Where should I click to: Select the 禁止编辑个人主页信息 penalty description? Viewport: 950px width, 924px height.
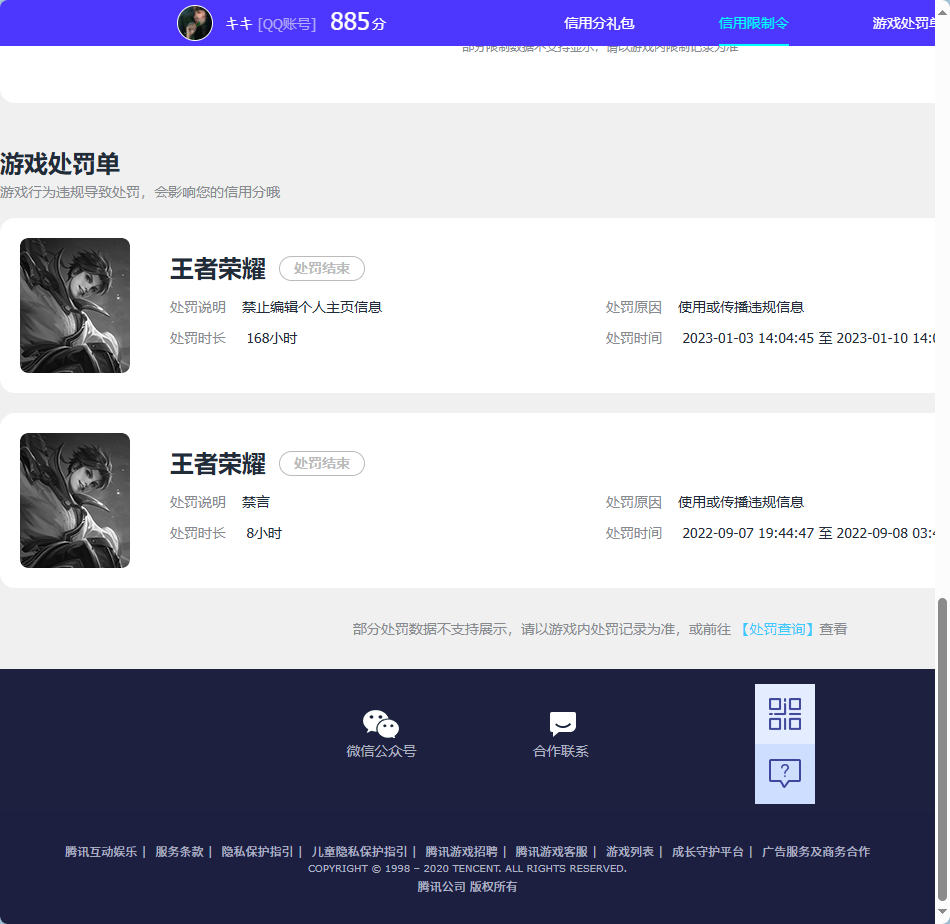(x=311, y=307)
